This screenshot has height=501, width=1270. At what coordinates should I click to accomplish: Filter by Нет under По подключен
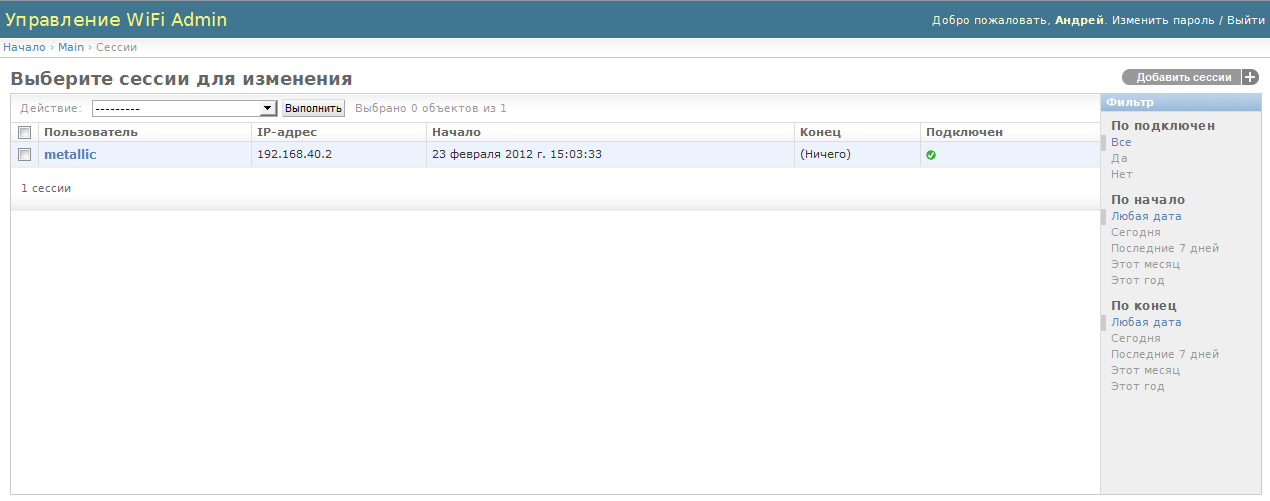coord(1121,174)
